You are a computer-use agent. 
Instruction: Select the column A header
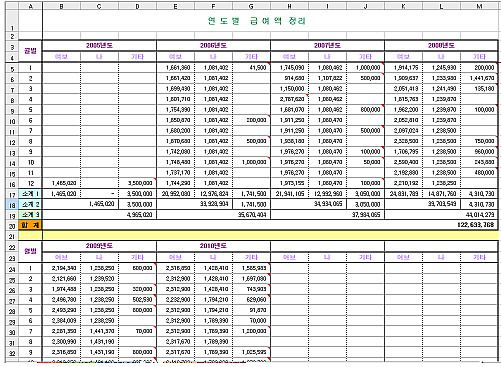[30, 6]
